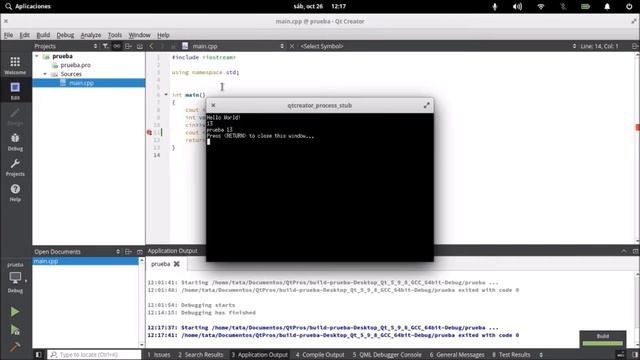This screenshot has width=640, height=360.
Task: Show the Compile Output pane
Action: coord(320,355)
